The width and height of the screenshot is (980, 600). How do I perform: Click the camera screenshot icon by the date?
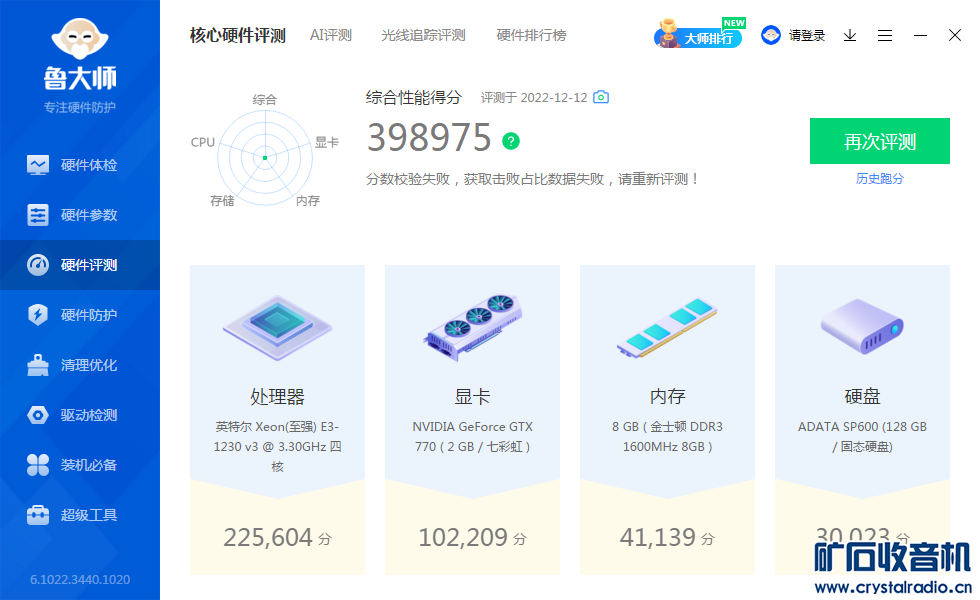(601, 97)
